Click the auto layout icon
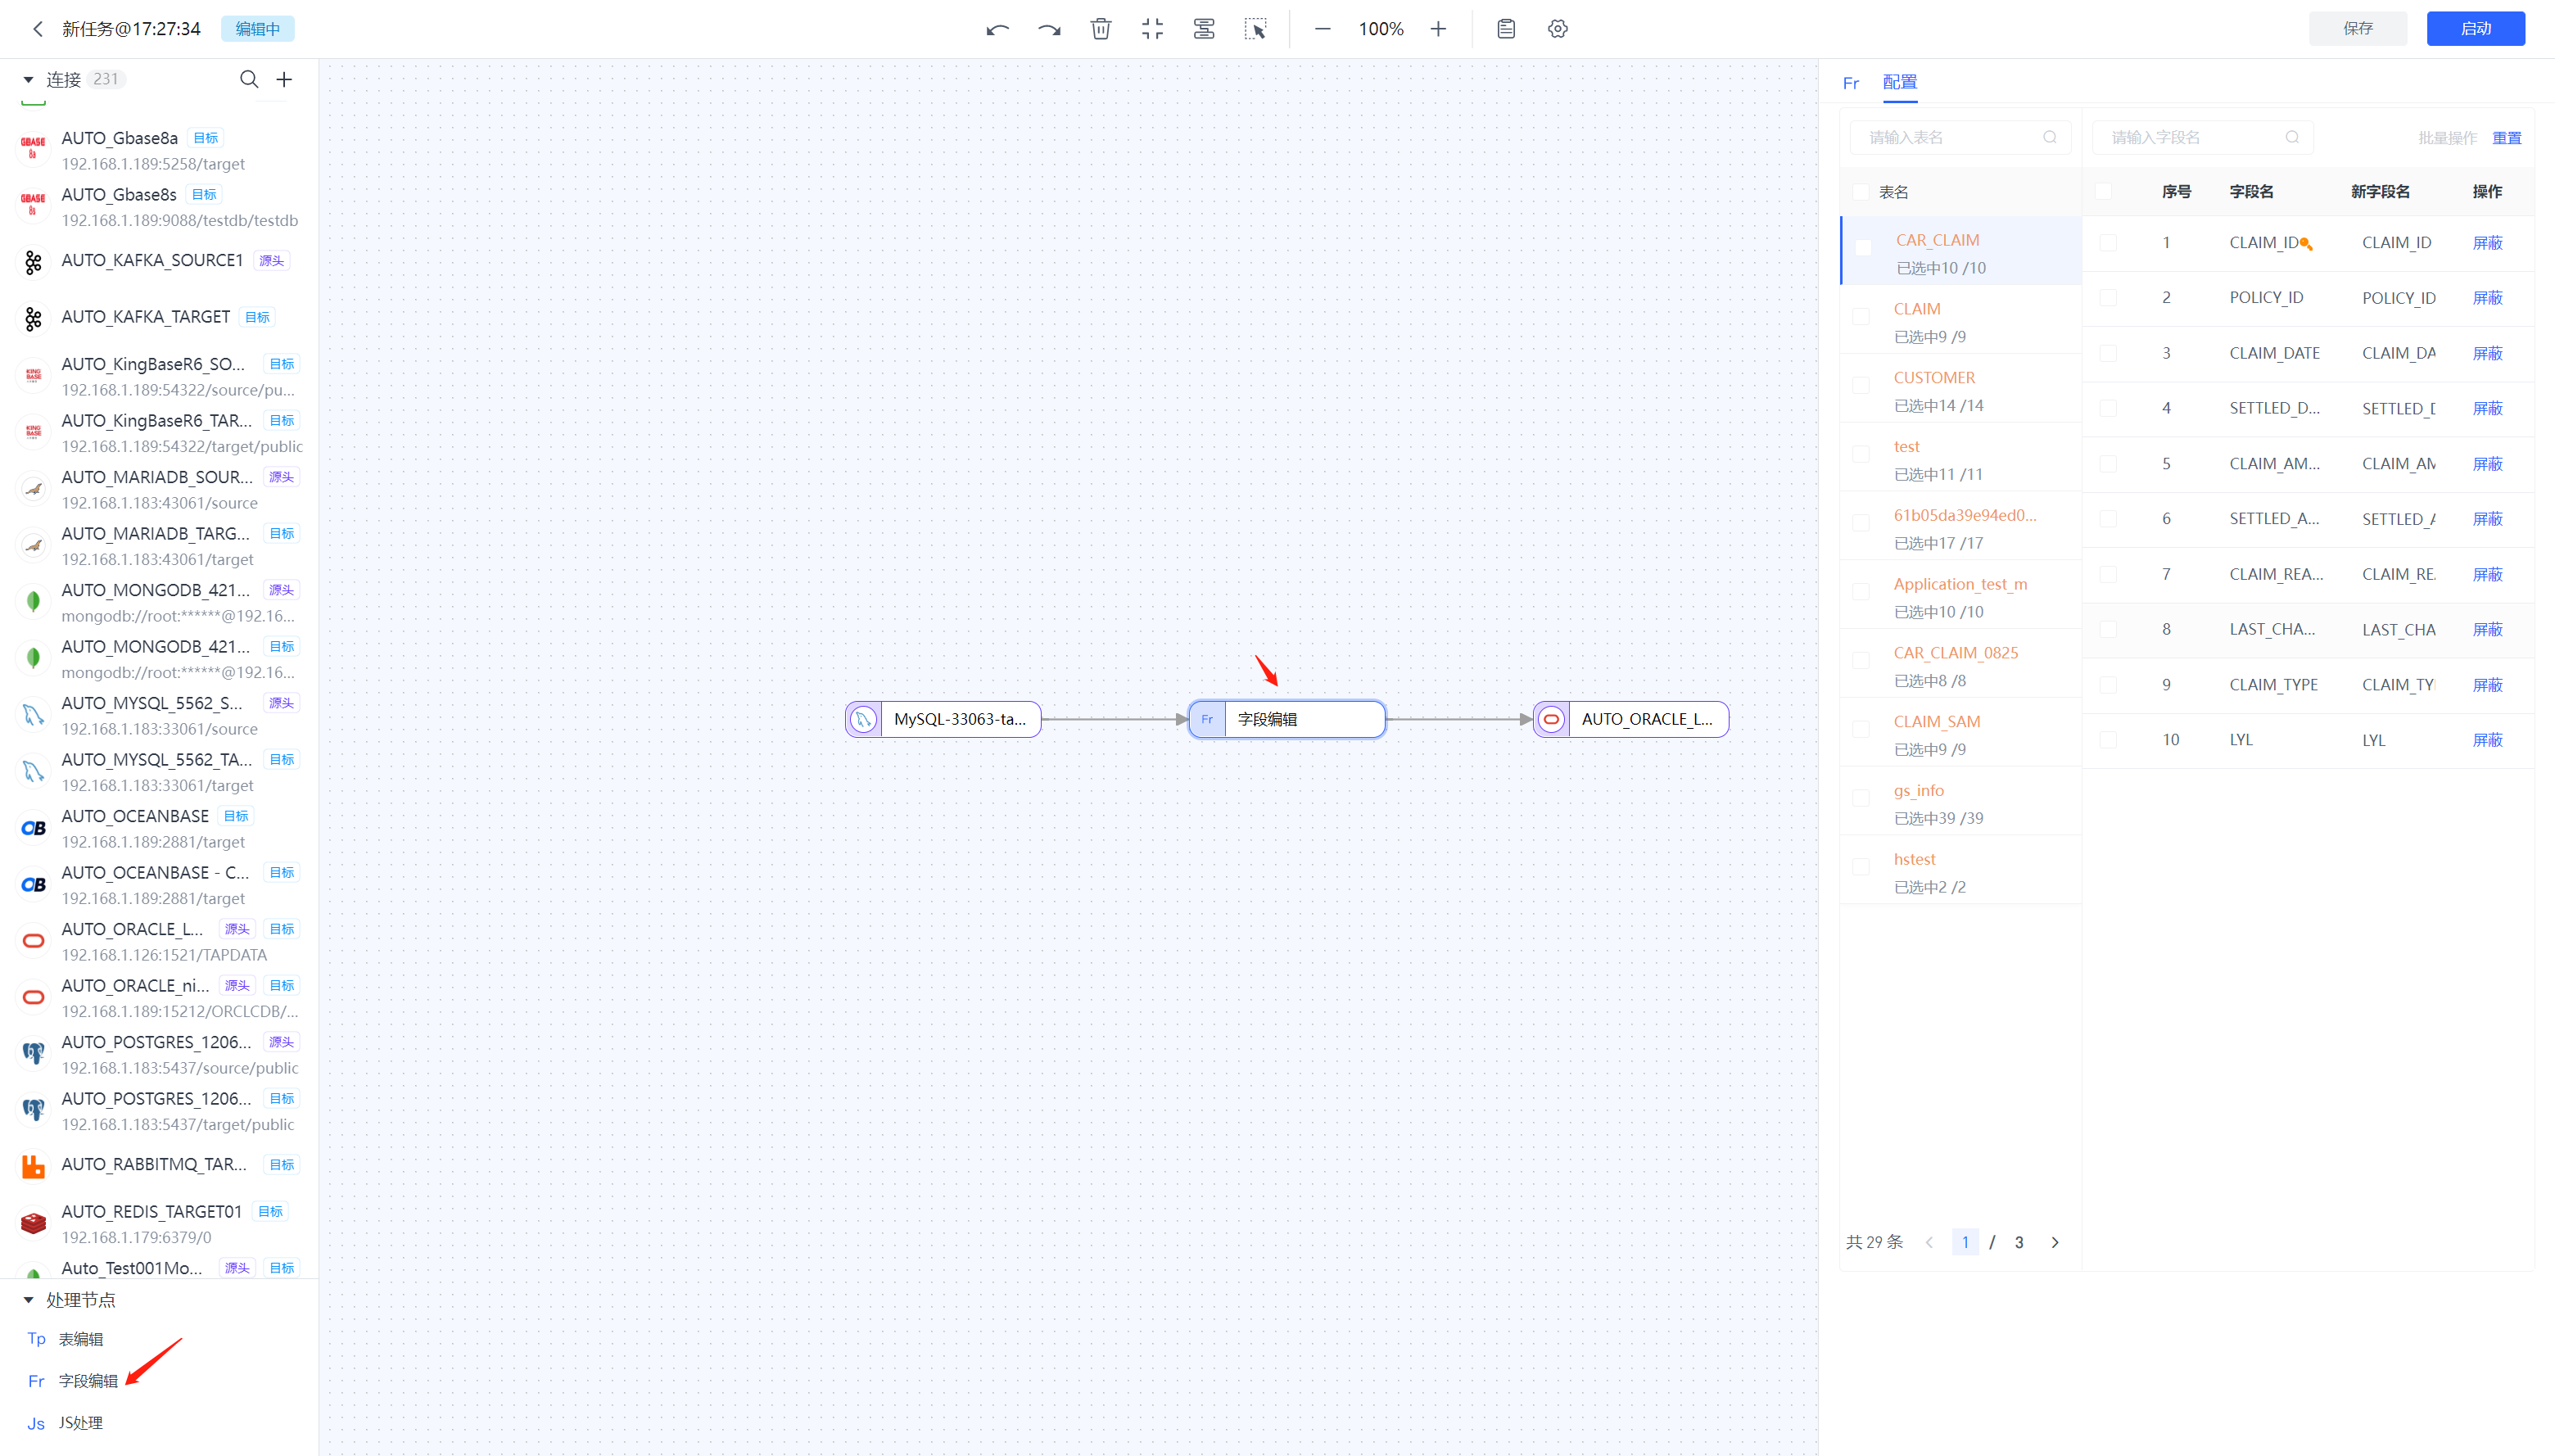 [1204, 29]
